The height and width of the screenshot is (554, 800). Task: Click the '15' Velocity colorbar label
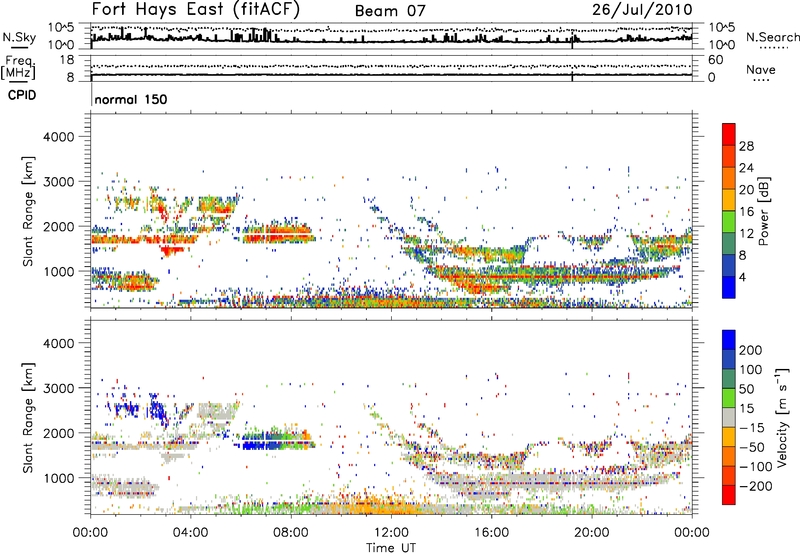click(x=746, y=409)
